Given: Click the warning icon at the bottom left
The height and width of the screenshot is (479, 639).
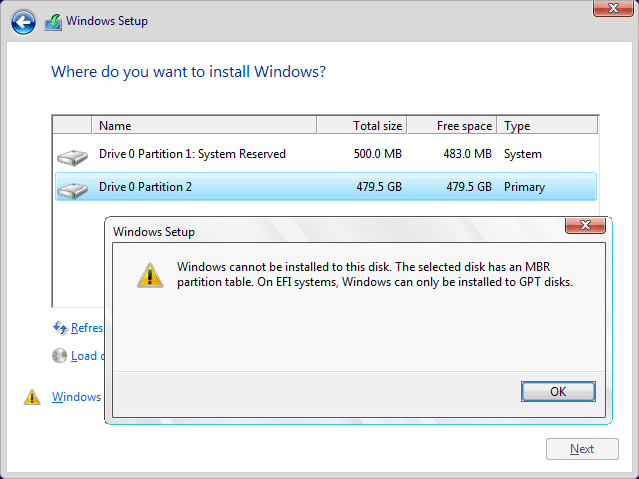Looking at the screenshot, I should (32, 397).
